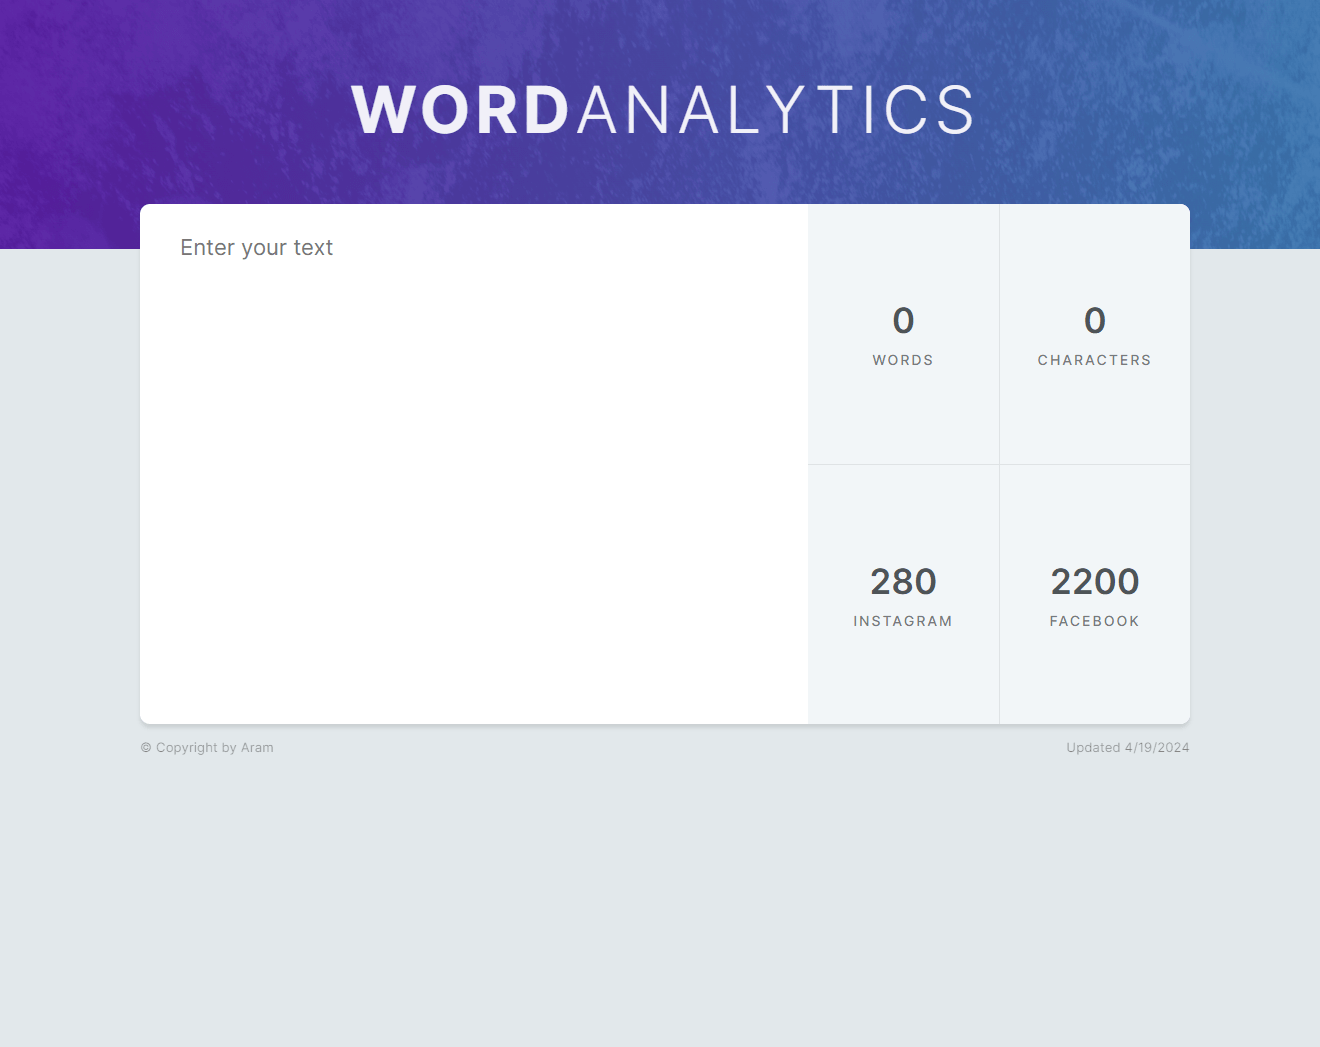
Task: Click the characters count number 0
Action: [1094, 321]
